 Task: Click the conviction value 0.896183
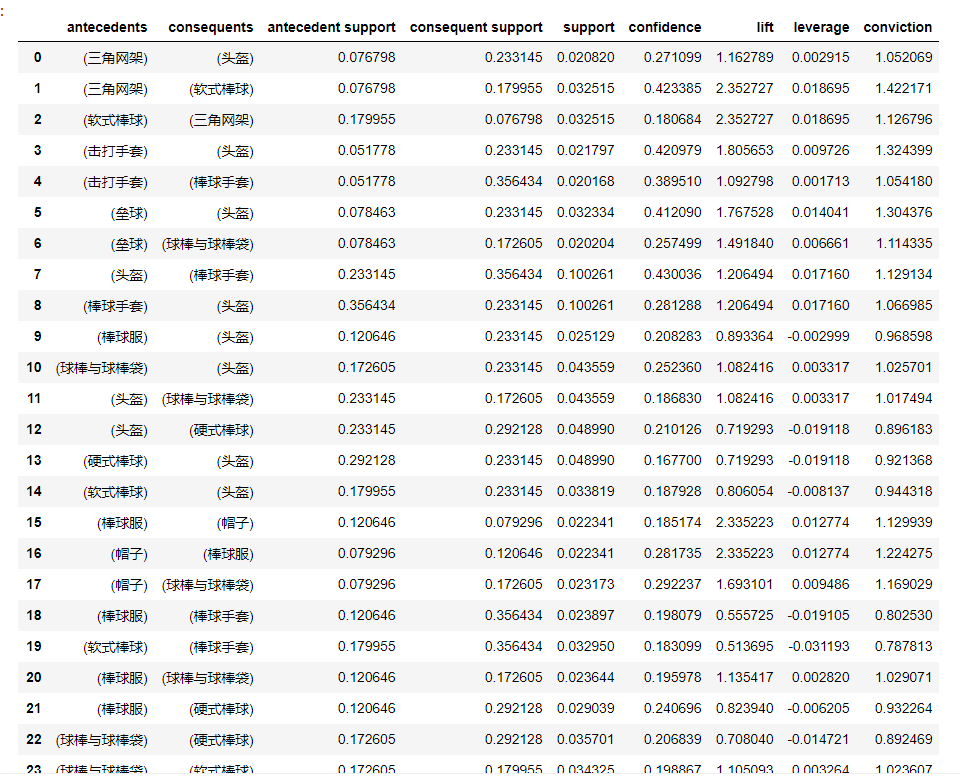tap(904, 430)
